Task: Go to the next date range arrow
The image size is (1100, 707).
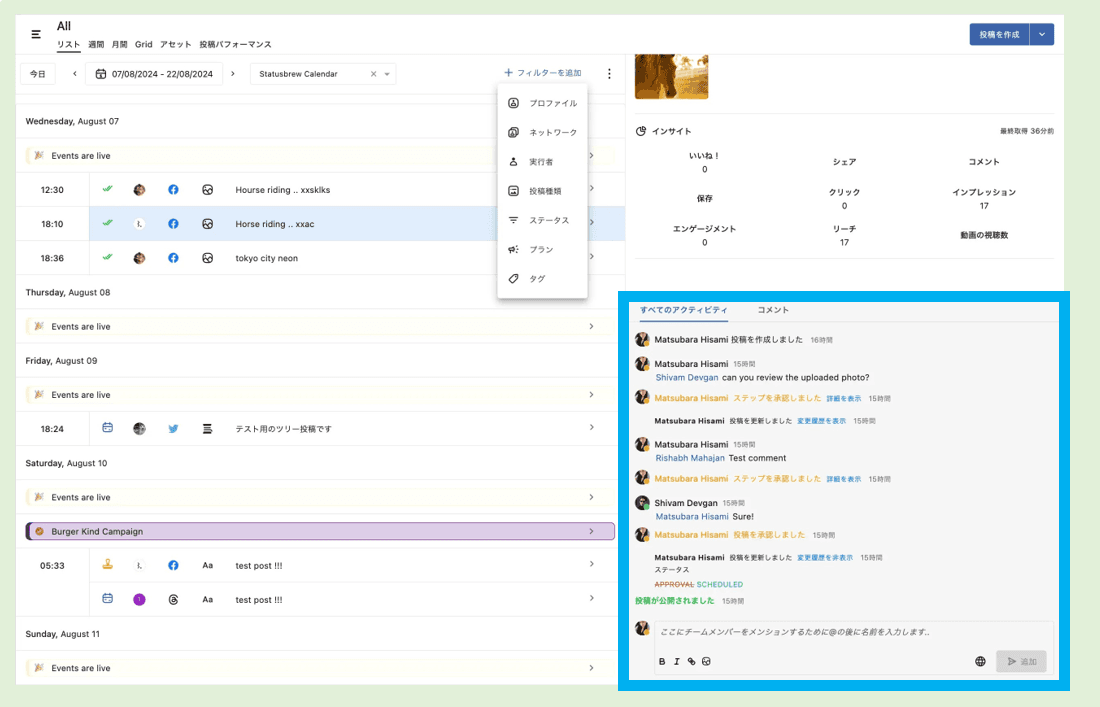Action: [233, 74]
